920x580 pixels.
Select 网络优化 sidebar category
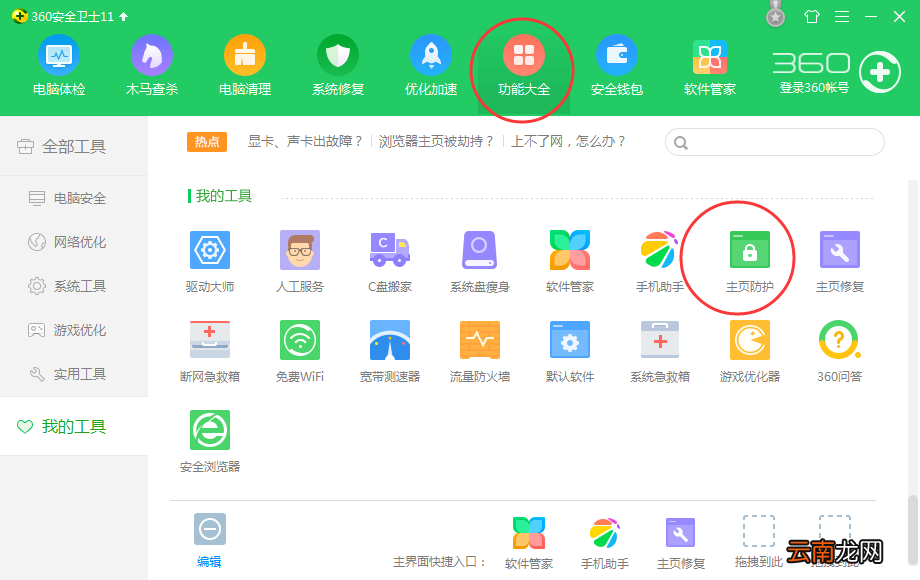[74, 242]
